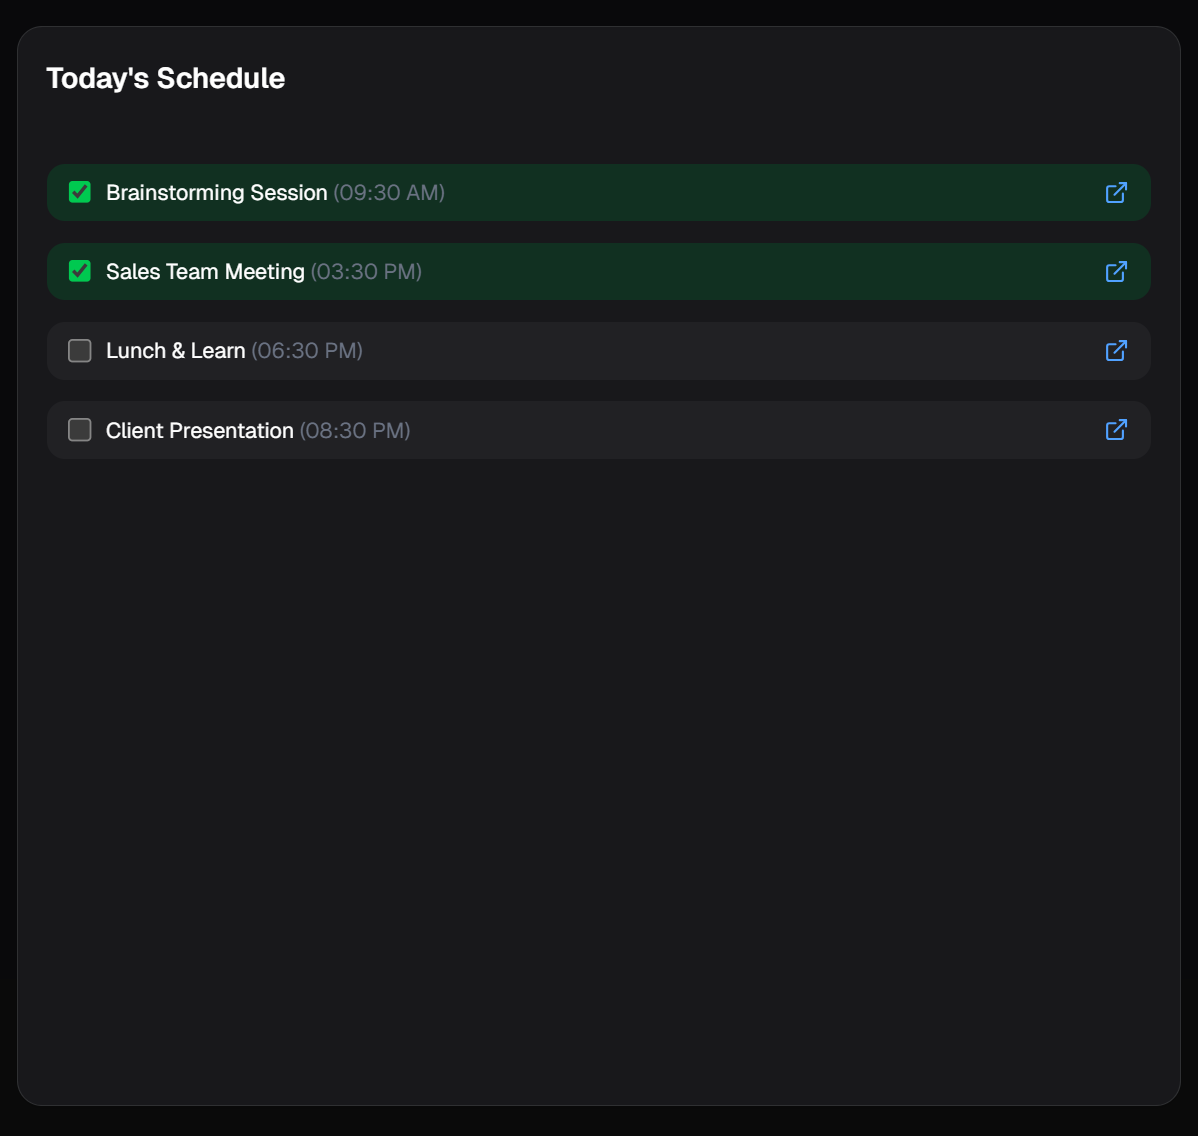
Task: Uncheck the Sales Team Meeting checkbox
Action: (80, 271)
